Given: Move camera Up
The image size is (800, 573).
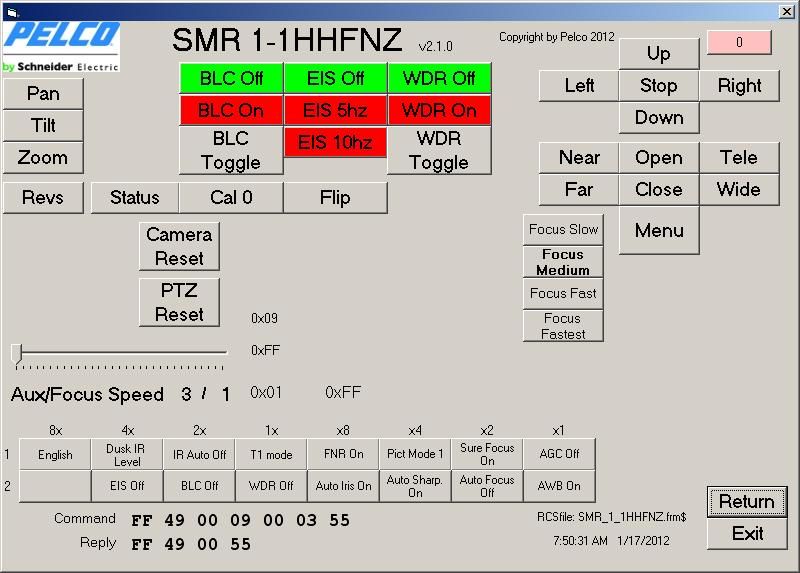Looking at the screenshot, I should (659, 53).
